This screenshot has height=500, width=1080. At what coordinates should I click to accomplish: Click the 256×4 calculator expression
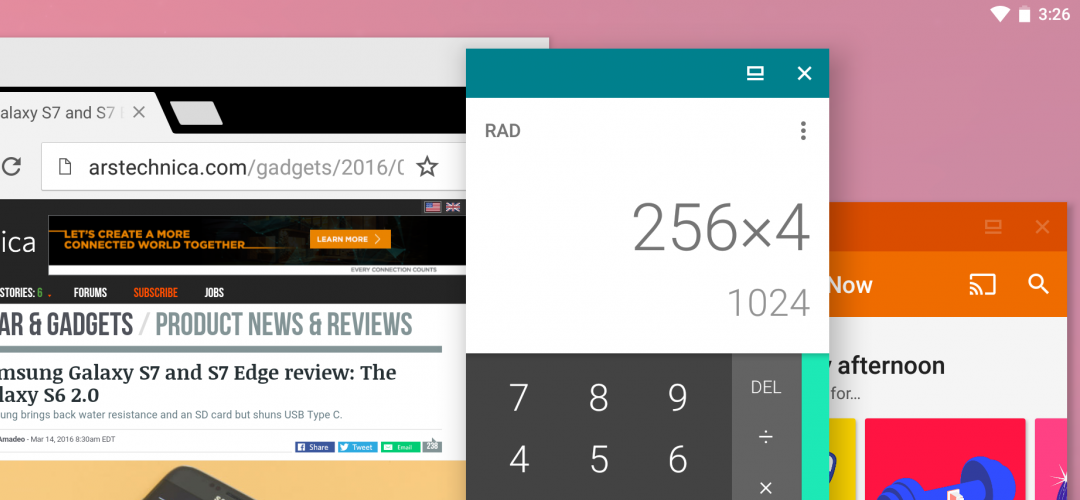[x=720, y=227]
